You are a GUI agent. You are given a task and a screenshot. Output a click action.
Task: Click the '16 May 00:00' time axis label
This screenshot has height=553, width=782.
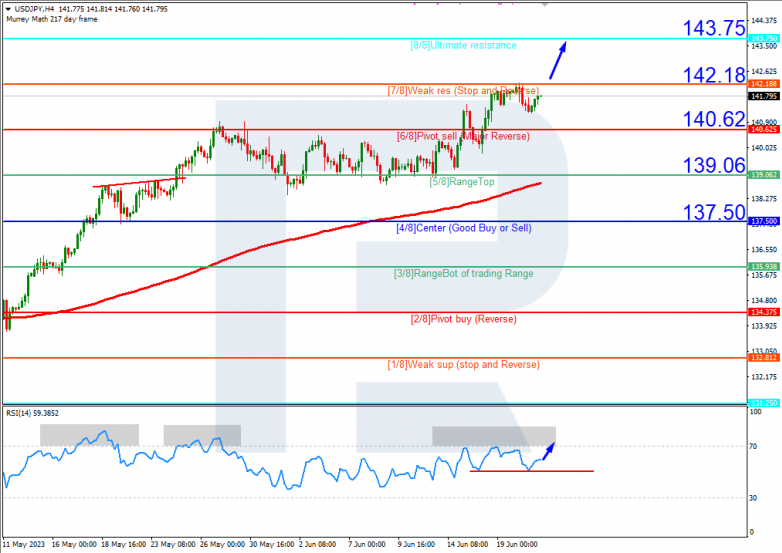(x=74, y=544)
